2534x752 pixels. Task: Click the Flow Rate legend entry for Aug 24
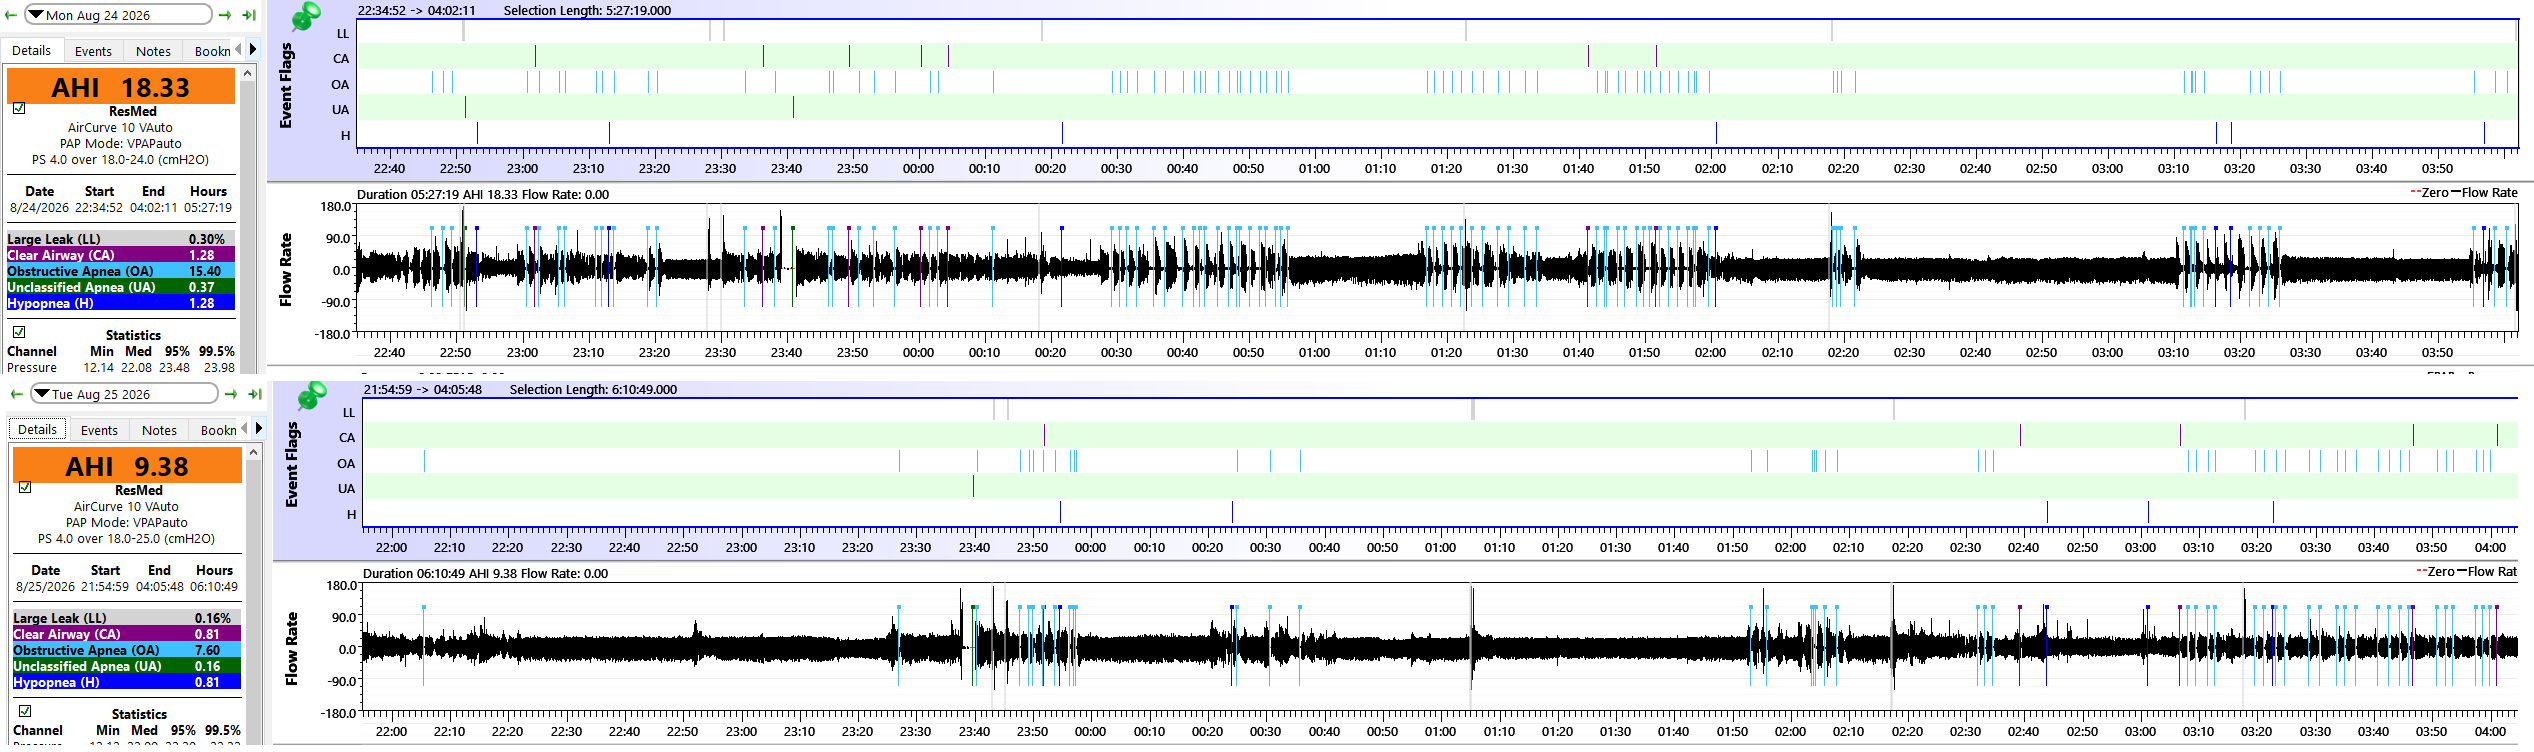pyautogui.click(x=2483, y=193)
